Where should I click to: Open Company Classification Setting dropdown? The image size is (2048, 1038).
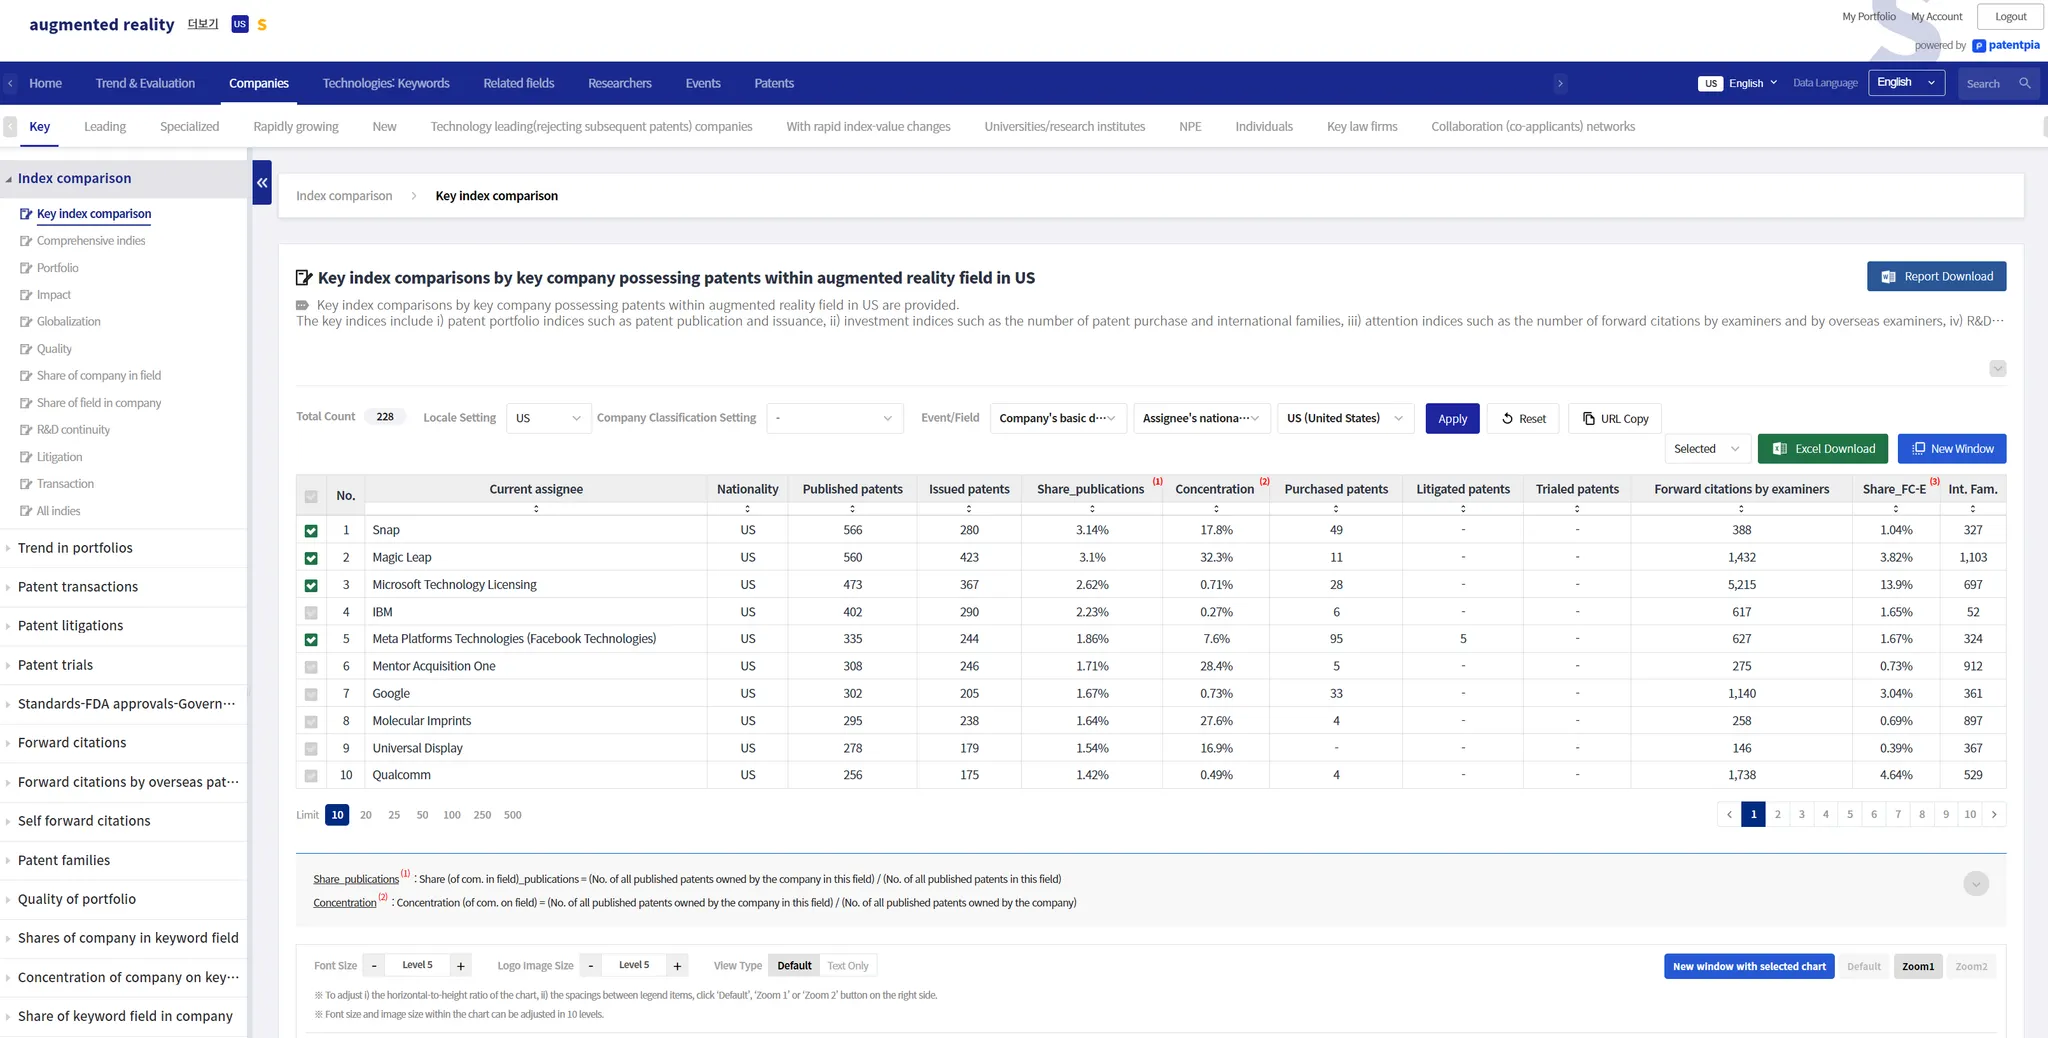tap(834, 418)
